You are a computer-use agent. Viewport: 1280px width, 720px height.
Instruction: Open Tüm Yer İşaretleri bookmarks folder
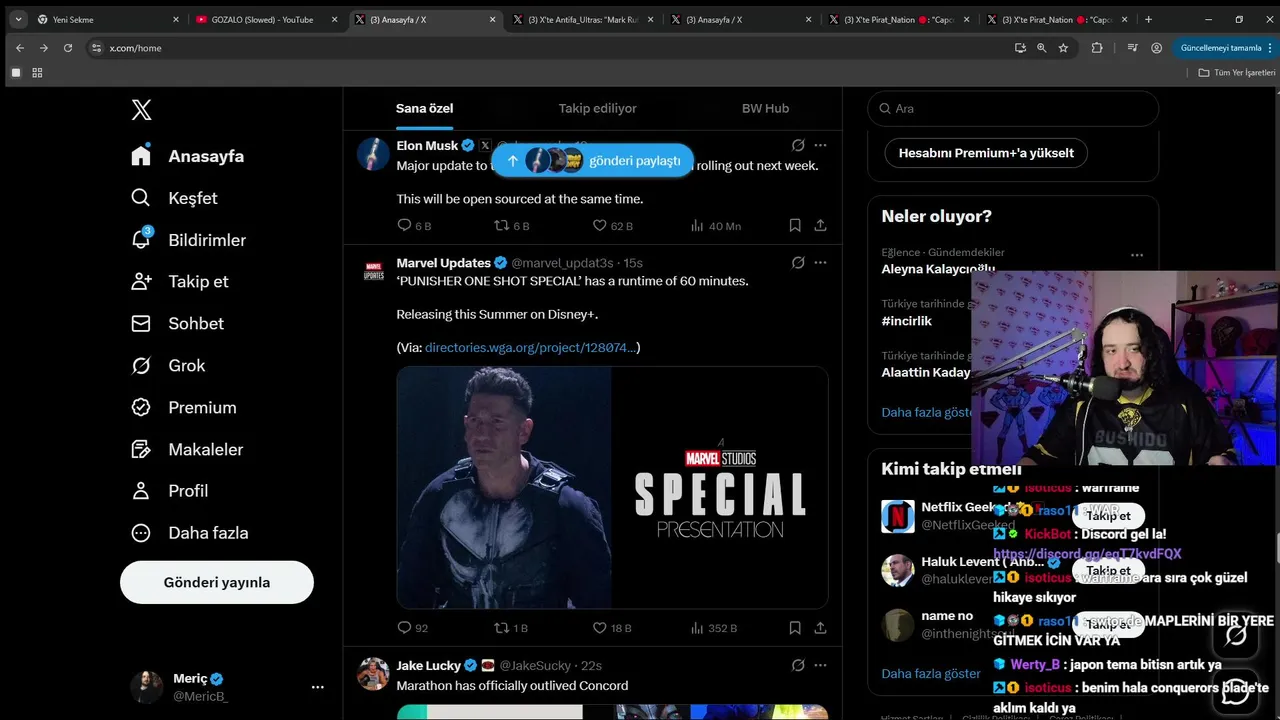1237,72
